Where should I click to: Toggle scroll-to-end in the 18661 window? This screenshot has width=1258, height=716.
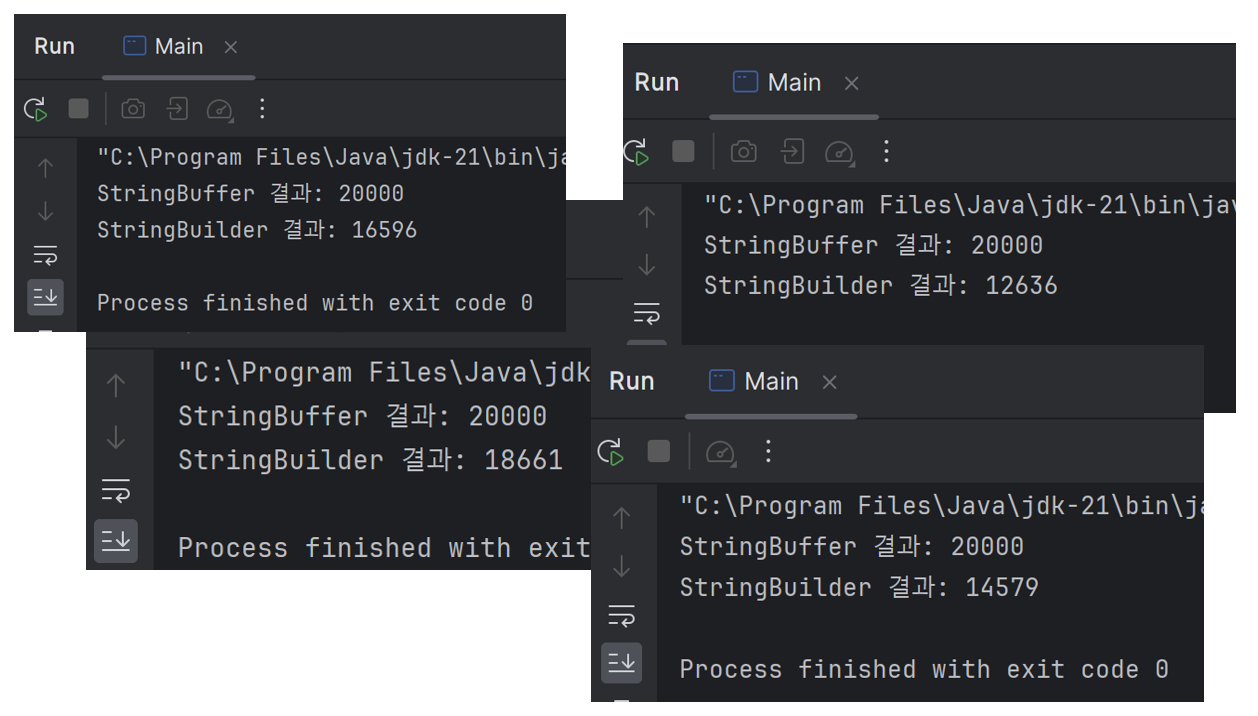pyautogui.click(x=116, y=541)
